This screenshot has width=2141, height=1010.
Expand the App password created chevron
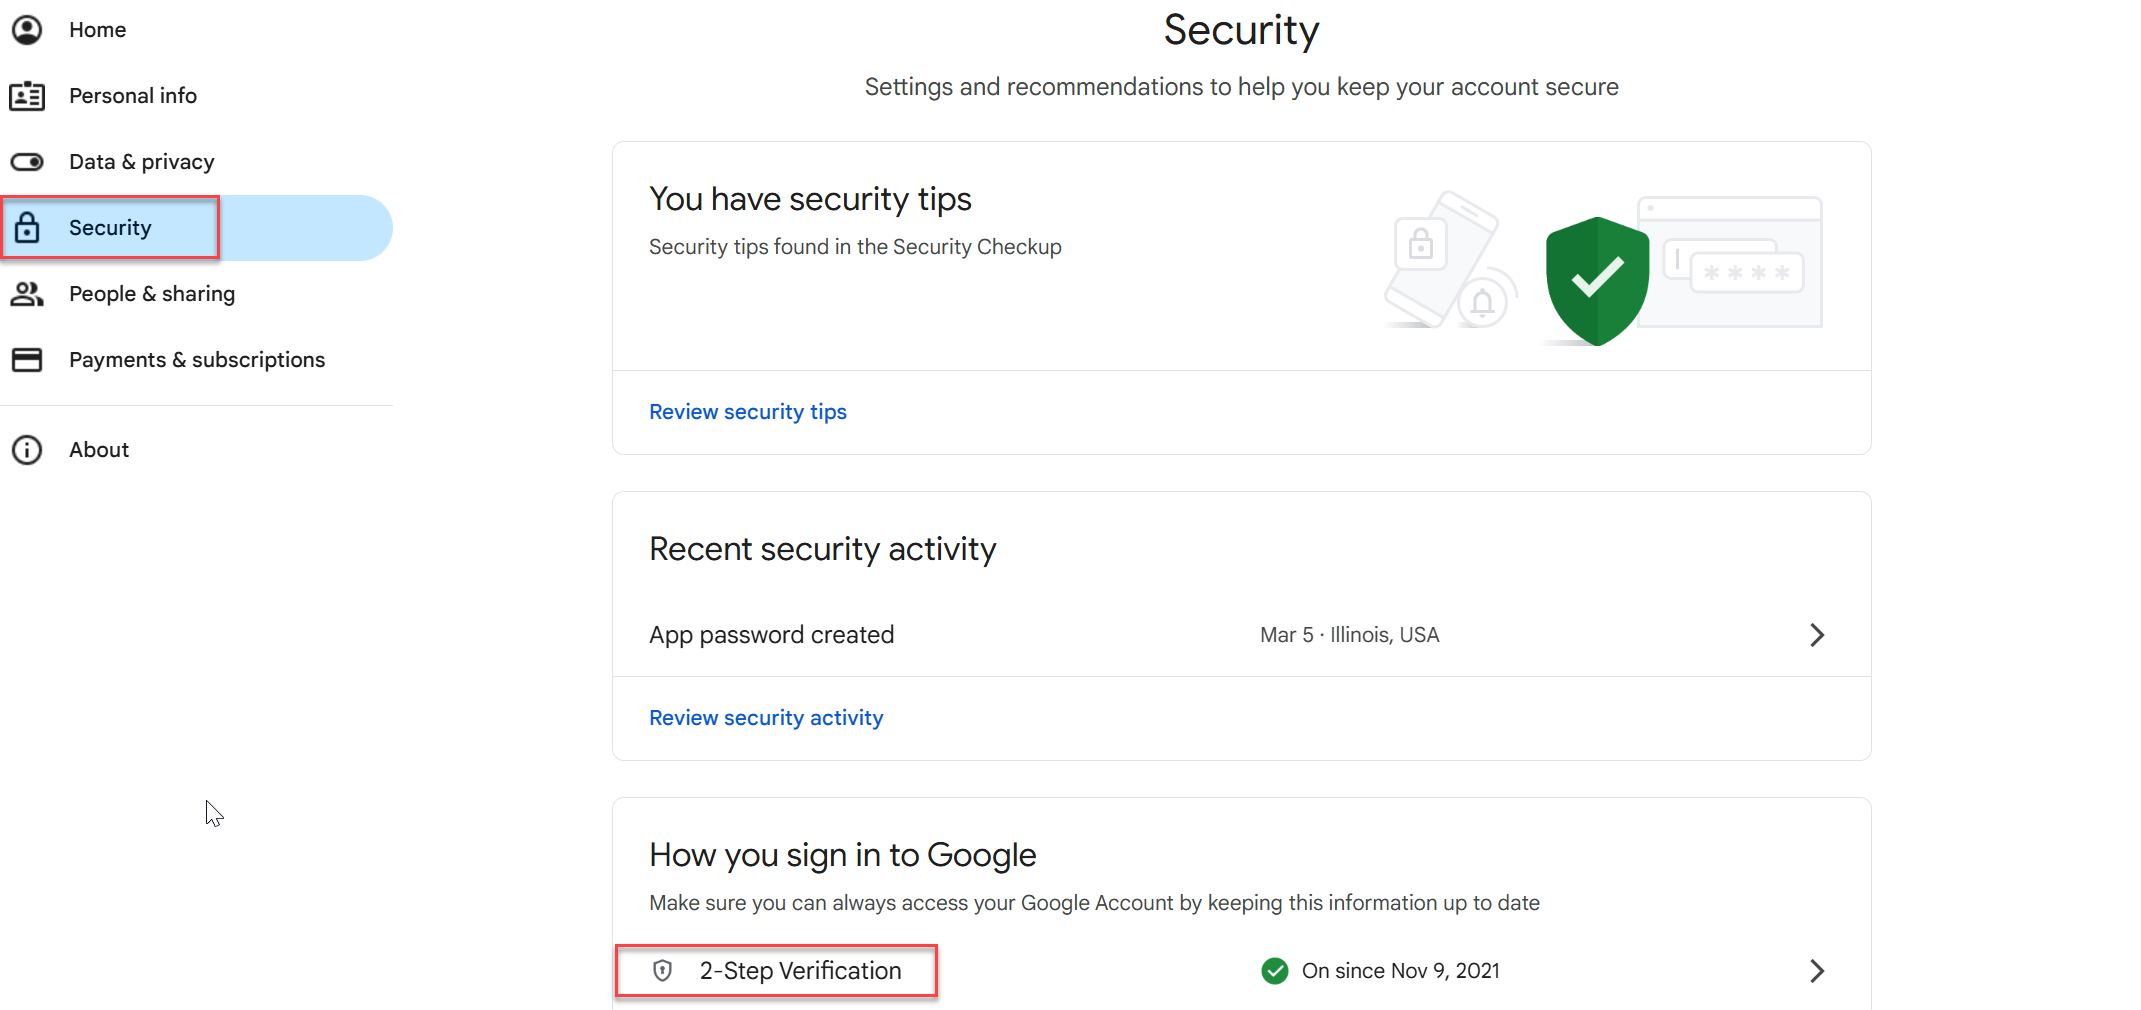[x=1817, y=635]
